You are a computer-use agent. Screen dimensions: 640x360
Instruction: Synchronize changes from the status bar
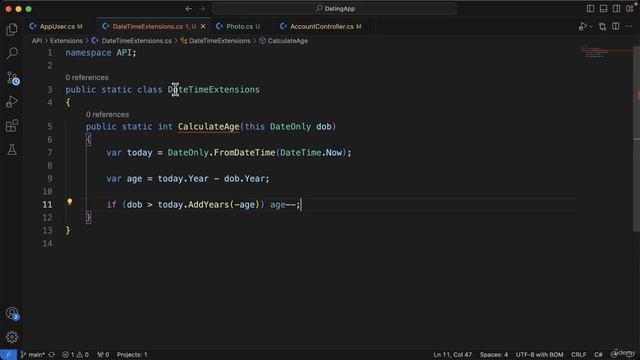click(51, 355)
